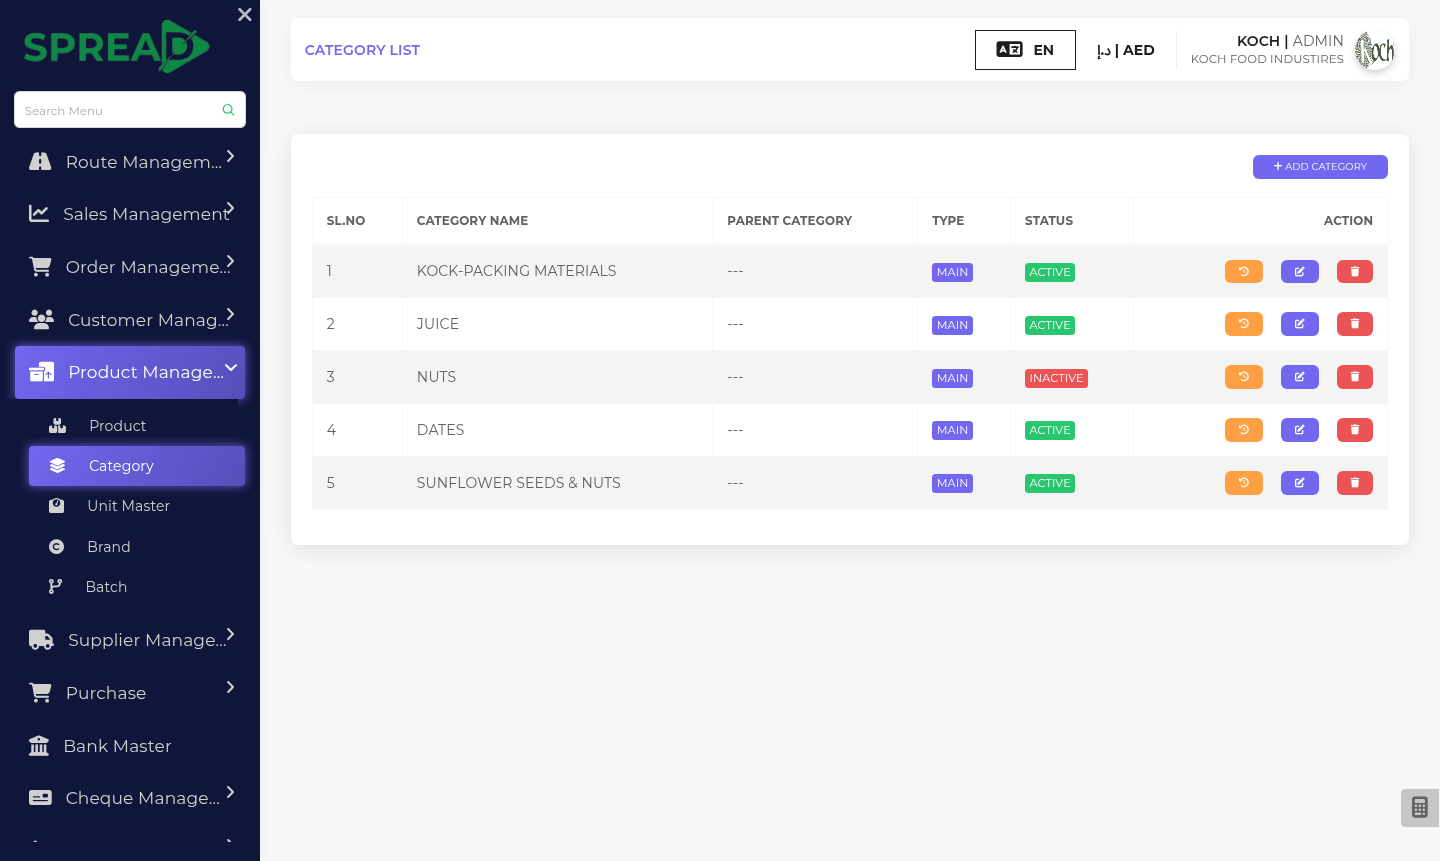Viewport: 1440px width, 861px height.
Task: Click the INACTIVE status badge for NUTS
Action: [x=1056, y=378]
